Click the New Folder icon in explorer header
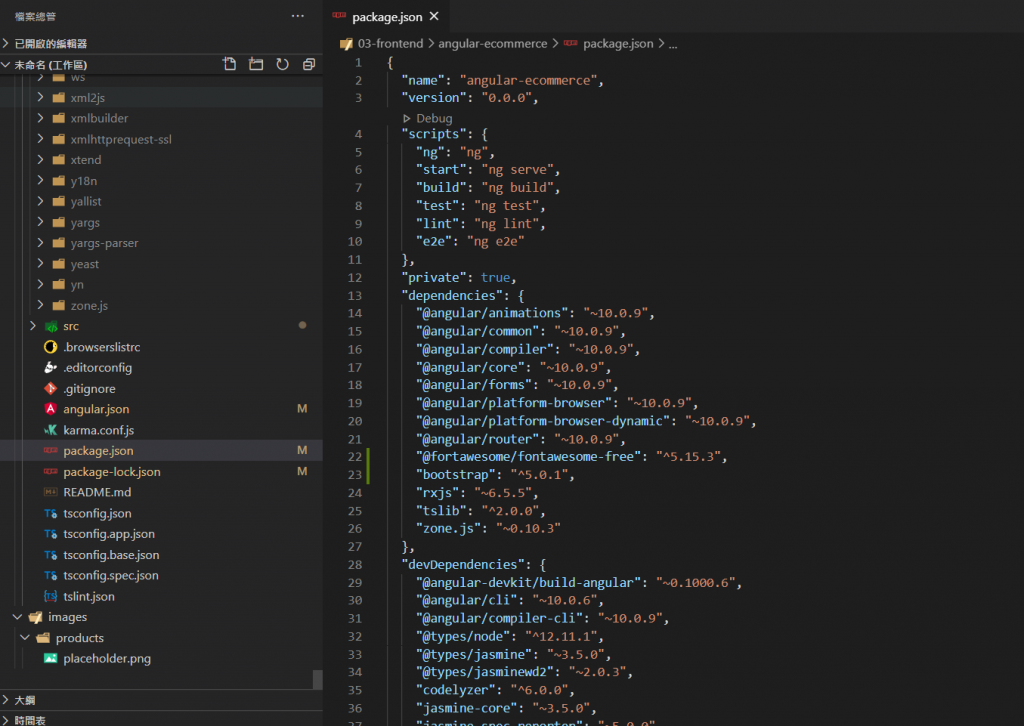 tap(256, 64)
